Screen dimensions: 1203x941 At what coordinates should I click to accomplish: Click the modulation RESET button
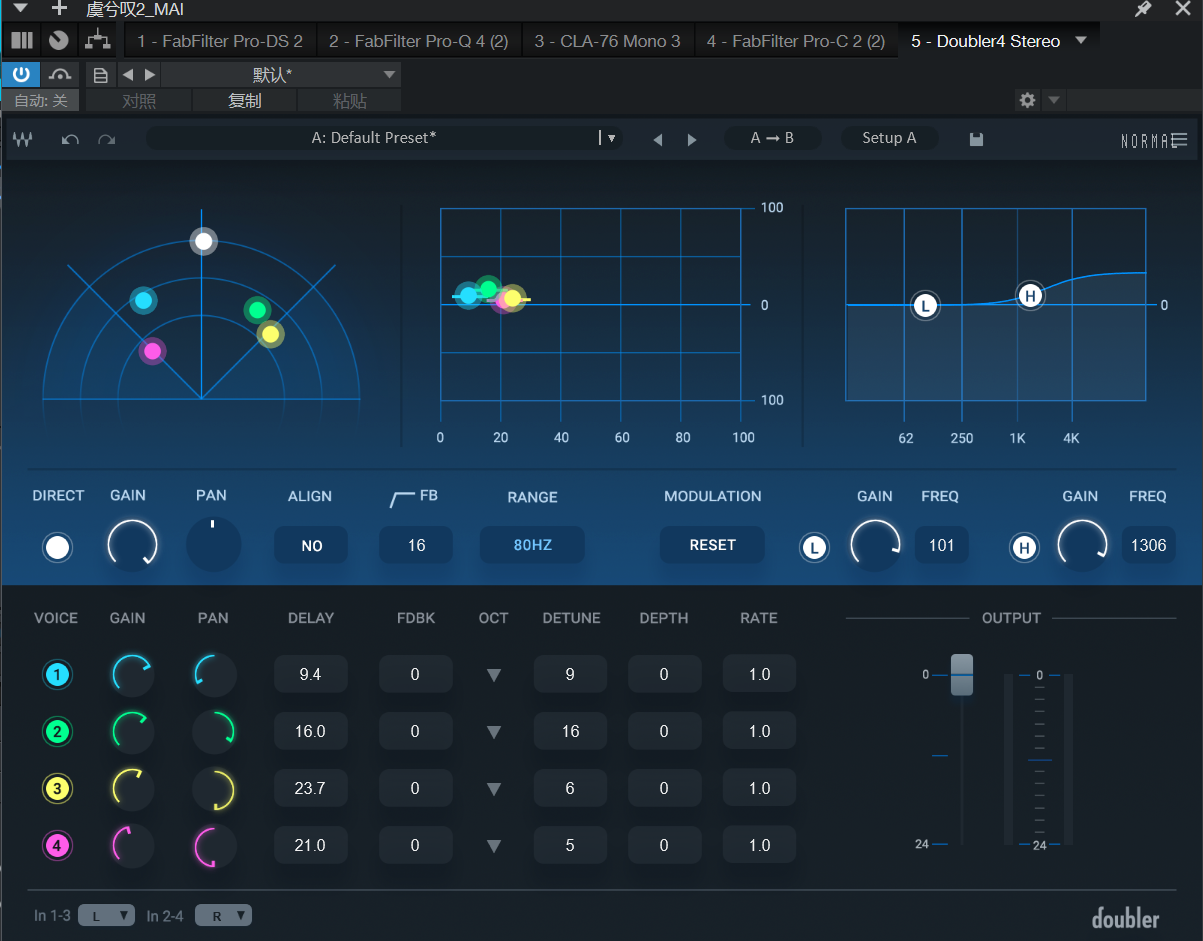coord(712,545)
